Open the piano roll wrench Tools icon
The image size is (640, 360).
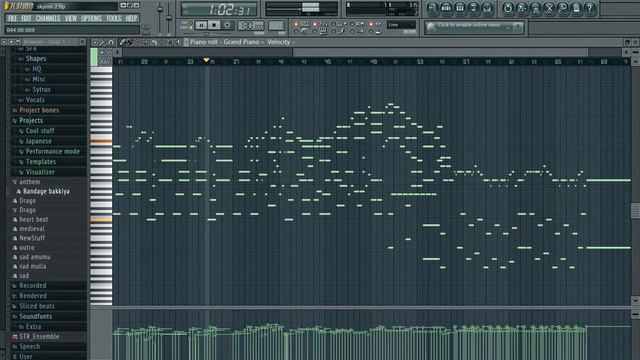[102, 42]
